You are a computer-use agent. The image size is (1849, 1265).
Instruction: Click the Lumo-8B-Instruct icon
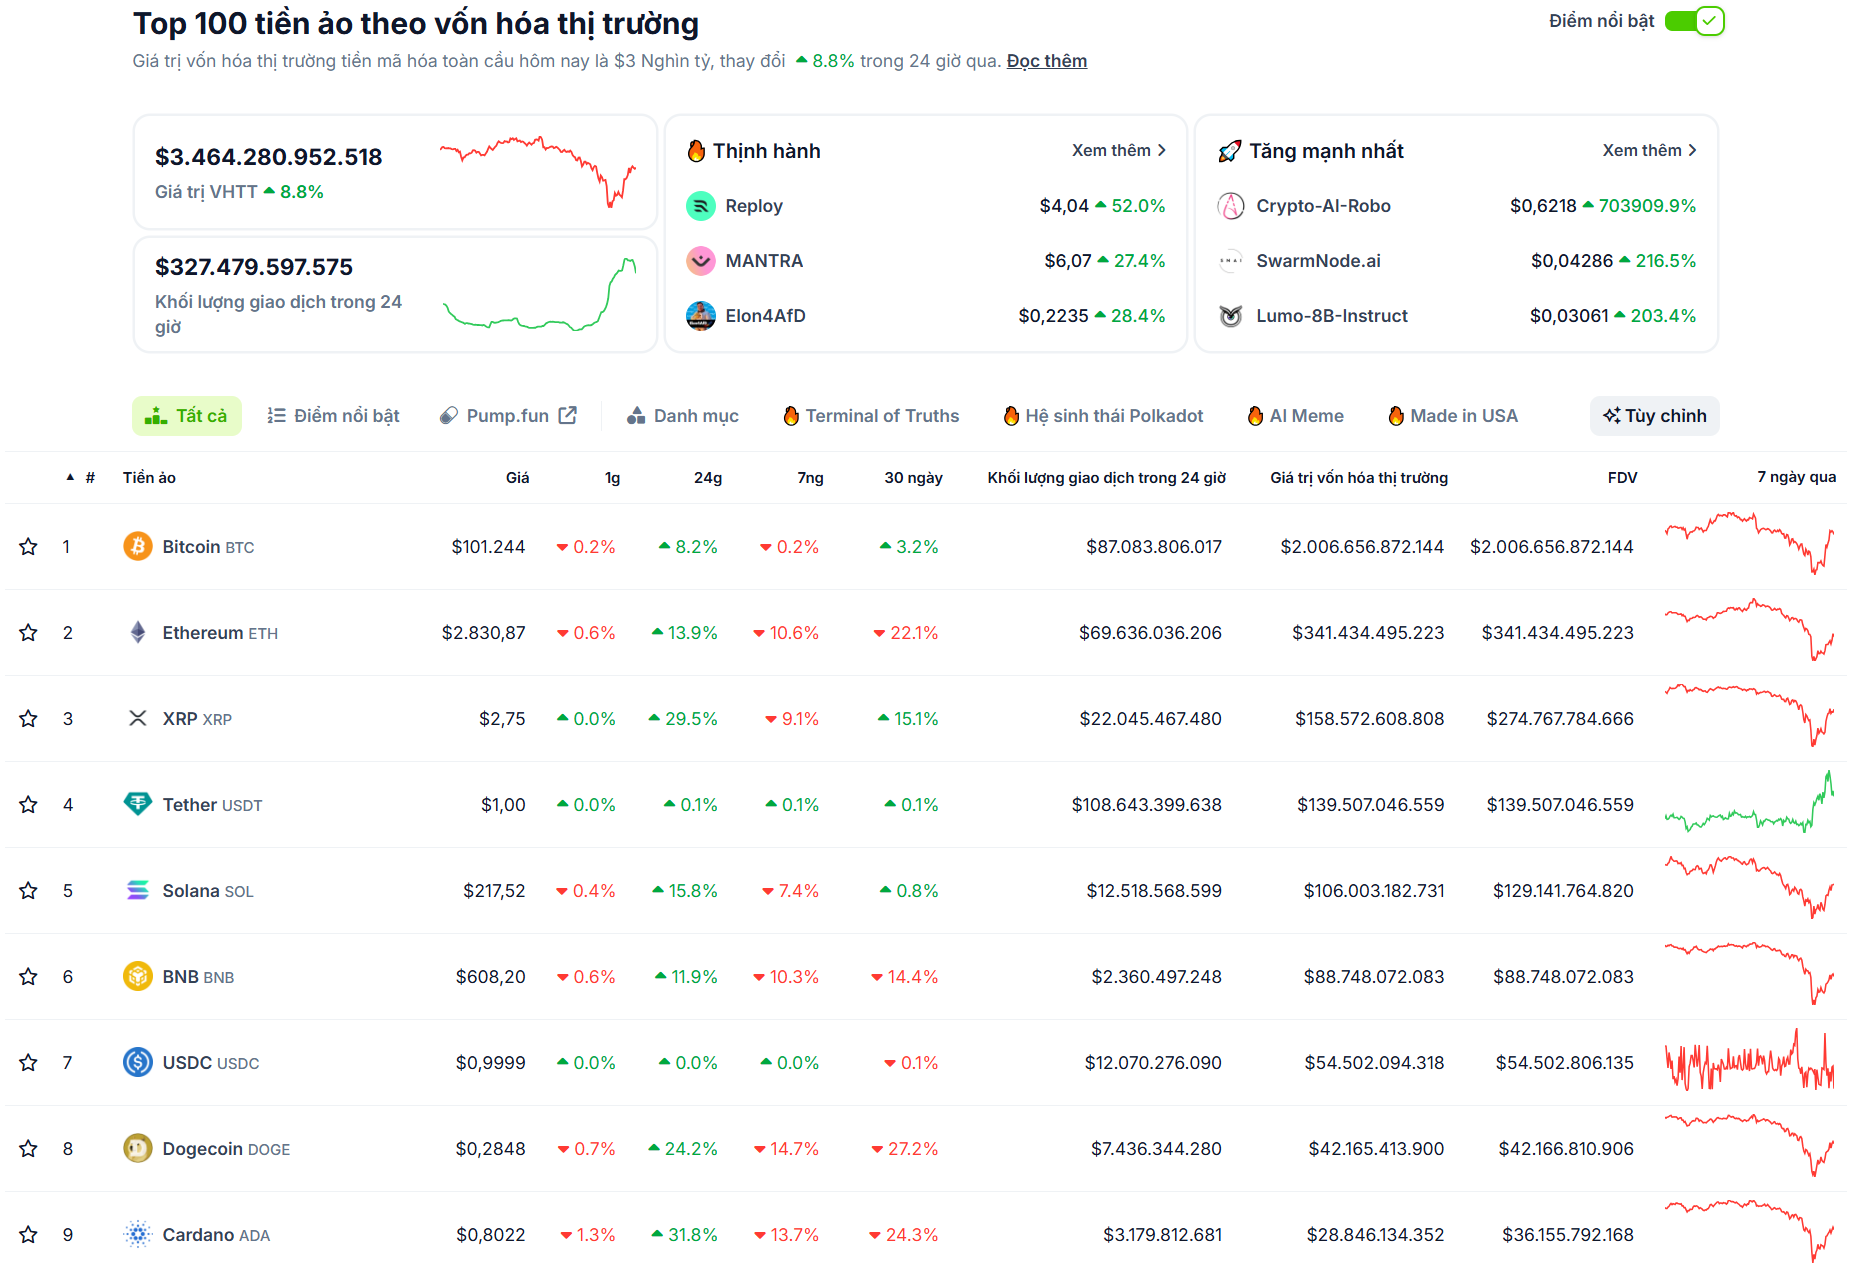(x=1231, y=316)
